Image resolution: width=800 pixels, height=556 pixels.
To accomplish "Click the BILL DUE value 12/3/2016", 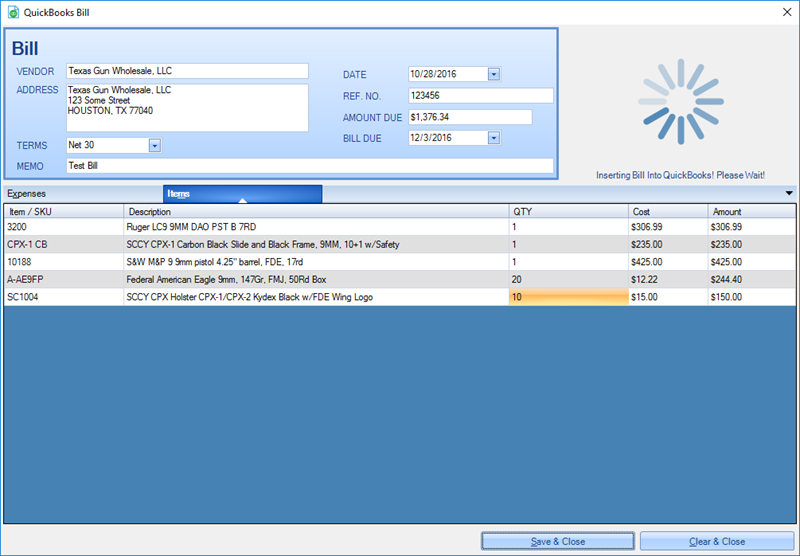I will tap(431, 138).
